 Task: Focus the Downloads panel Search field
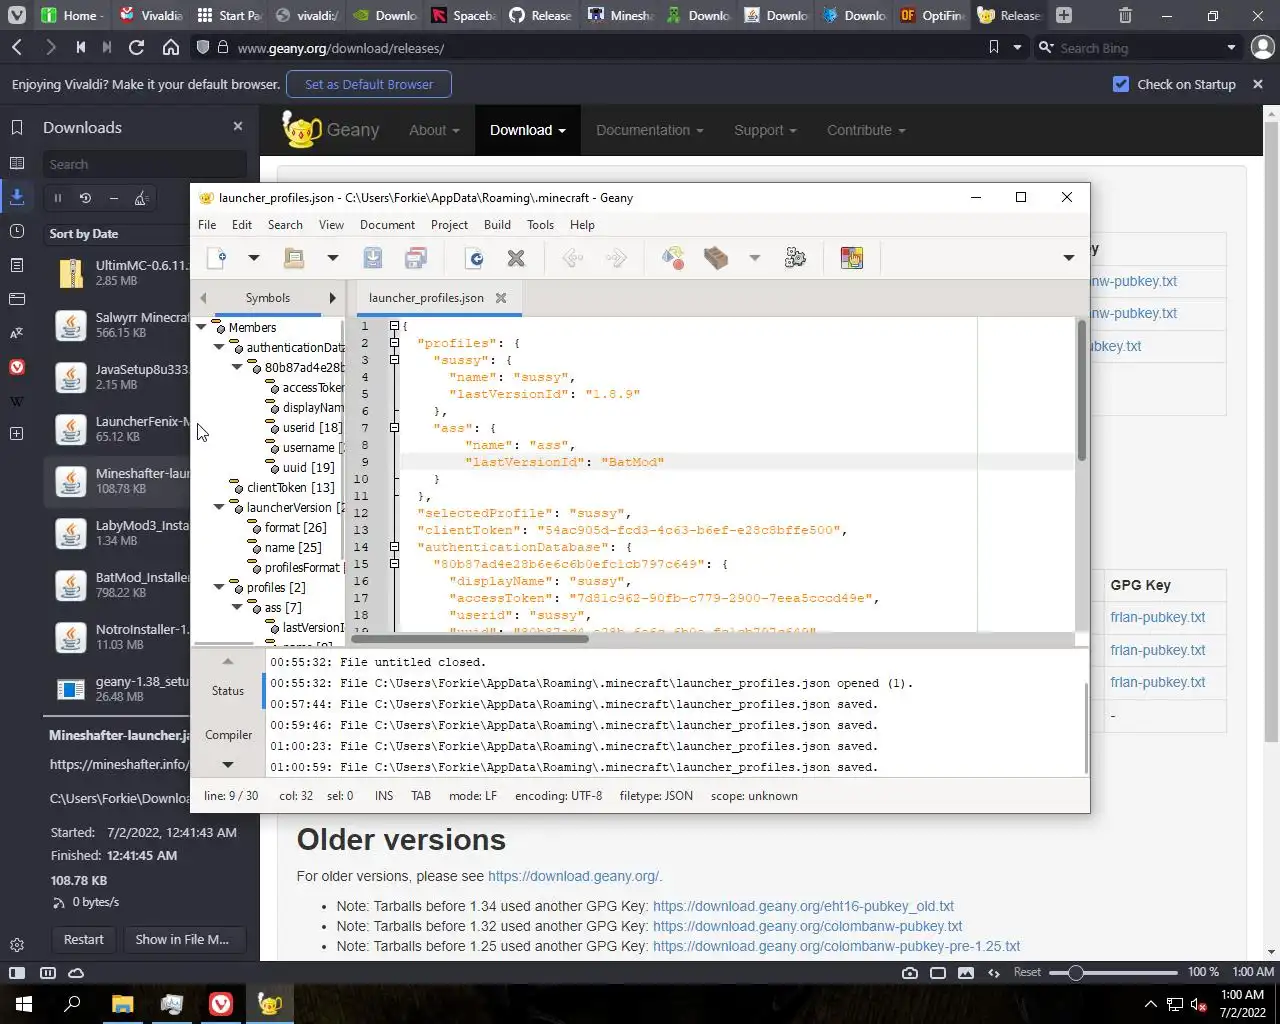(x=145, y=164)
